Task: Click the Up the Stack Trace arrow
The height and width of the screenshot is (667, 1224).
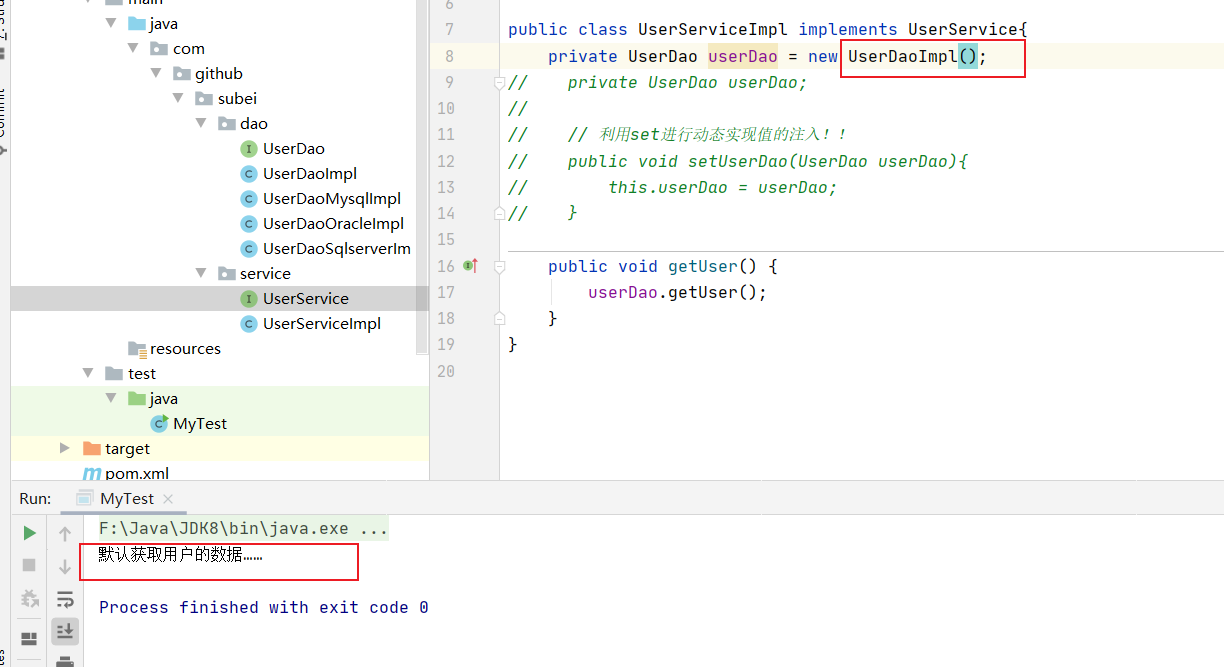Action: (x=65, y=534)
